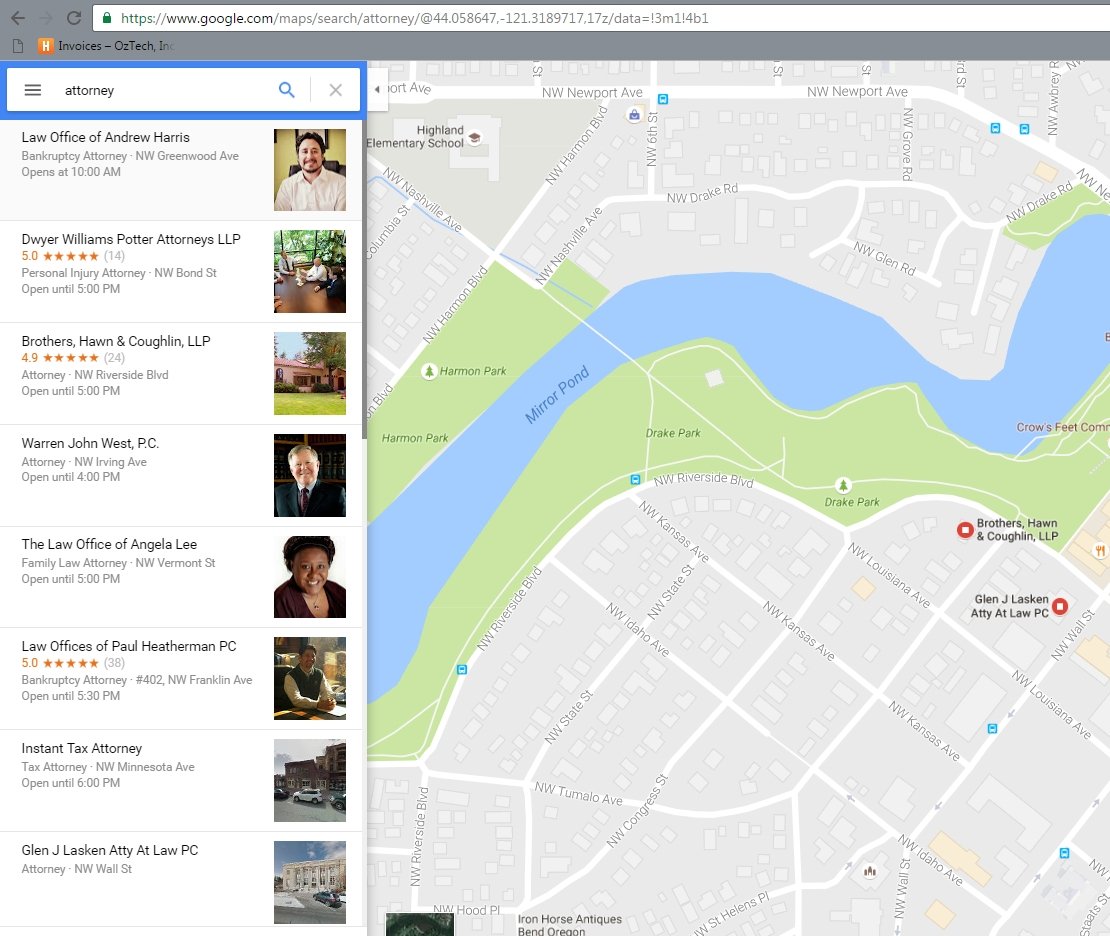
Task: Click the transit stop icon near NW Kansas Ave
Action: point(992,729)
